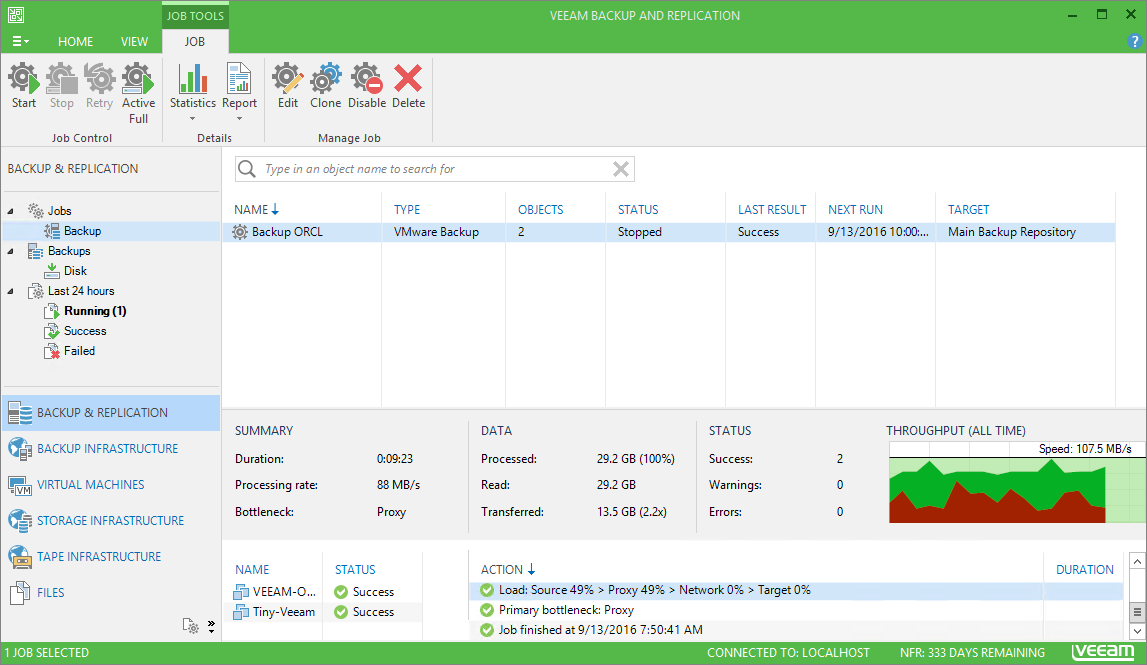Open the Backup Infrastructure view
Screen dimensions: 1147x665
(x=107, y=449)
